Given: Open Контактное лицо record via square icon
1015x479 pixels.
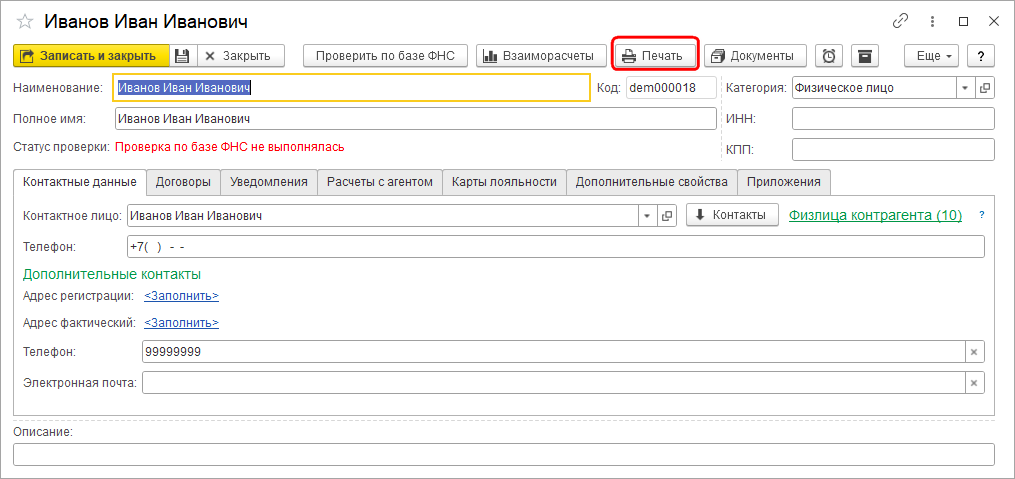Looking at the screenshot, I should (x=667, y=216).
